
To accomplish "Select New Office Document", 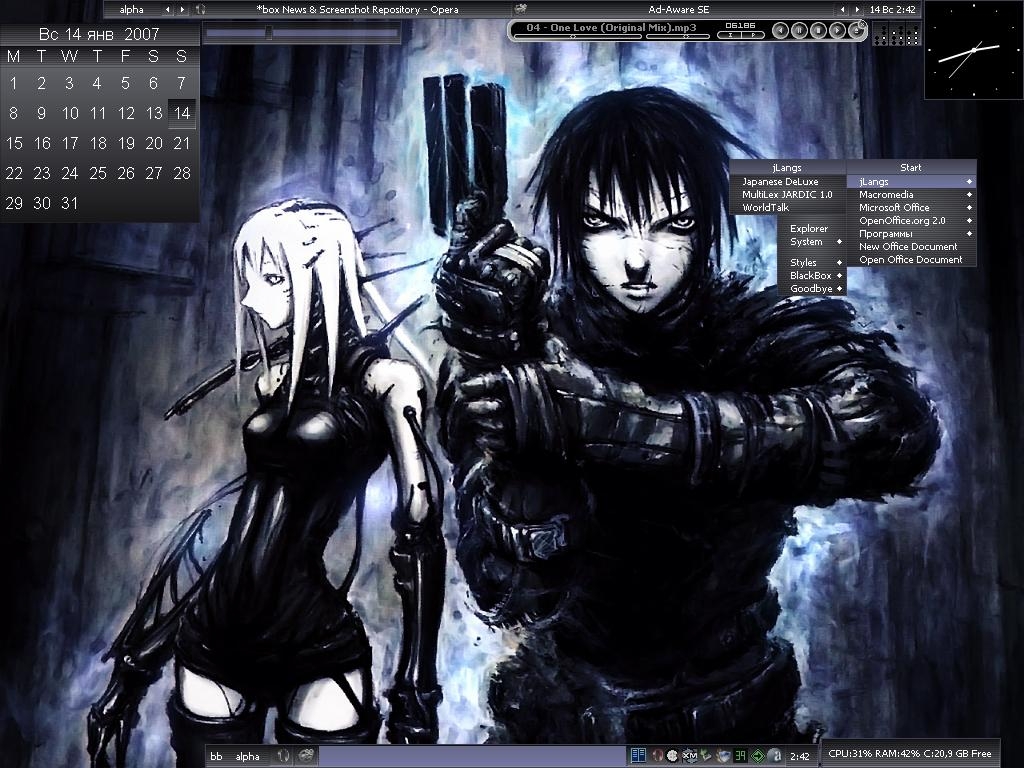I will (x=912, y=247).
